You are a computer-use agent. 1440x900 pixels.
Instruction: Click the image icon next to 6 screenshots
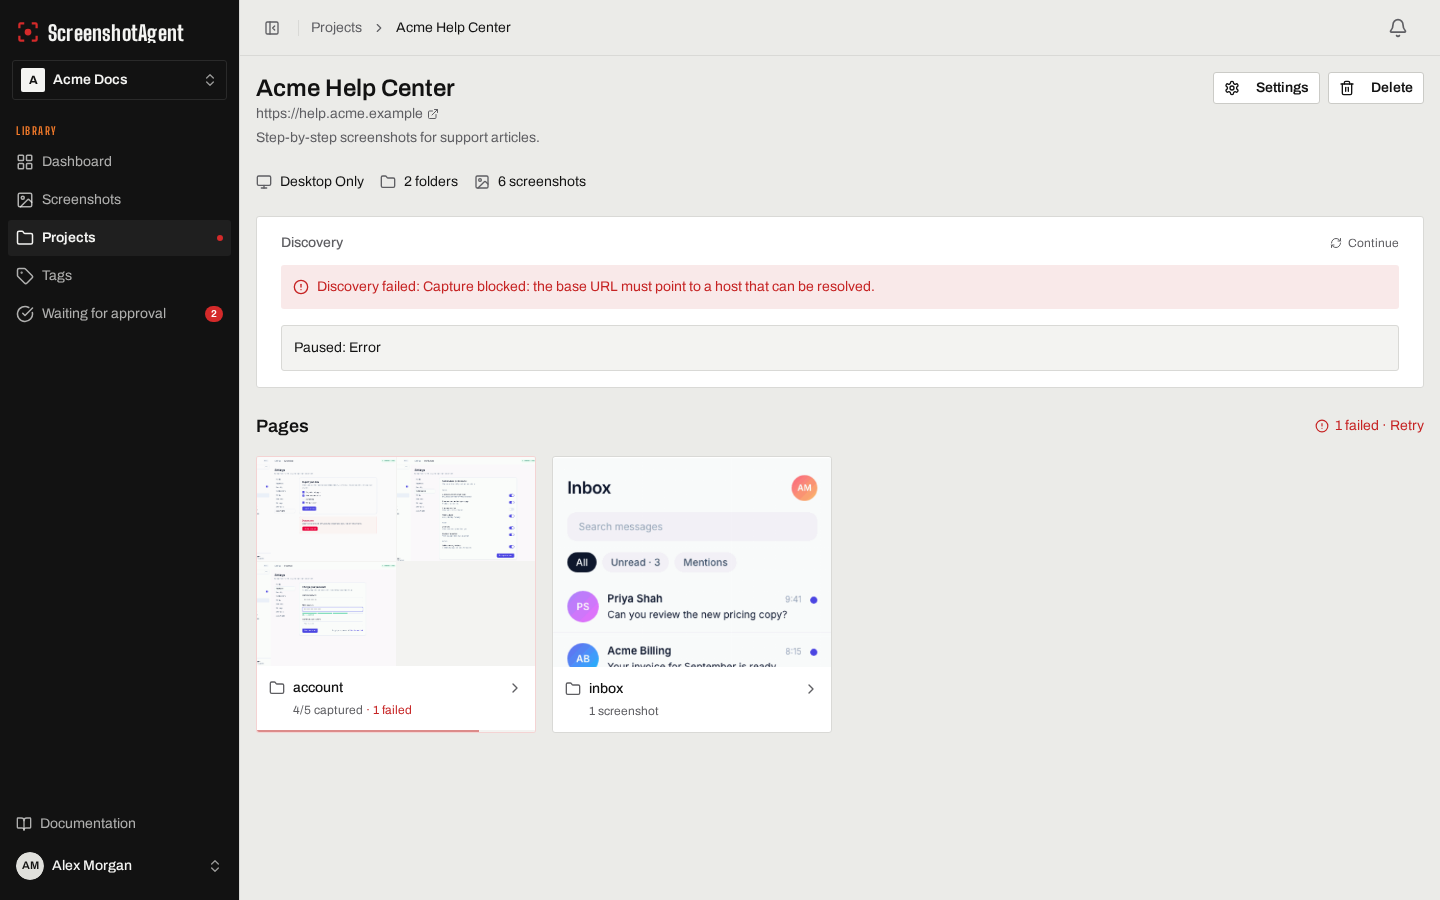(482, 182)
